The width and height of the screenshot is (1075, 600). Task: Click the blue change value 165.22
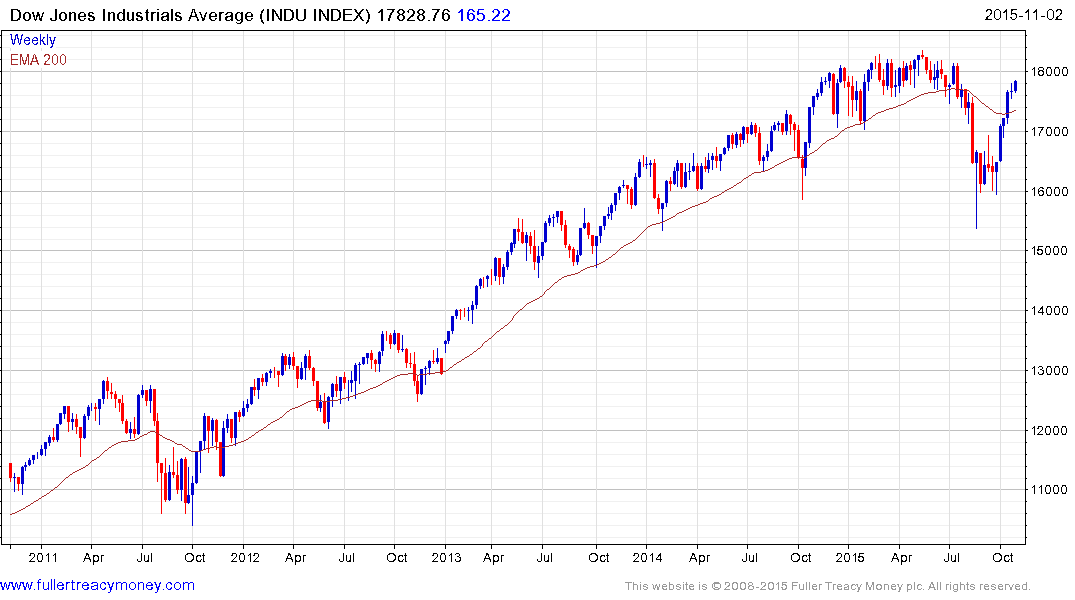pos(483,15)
